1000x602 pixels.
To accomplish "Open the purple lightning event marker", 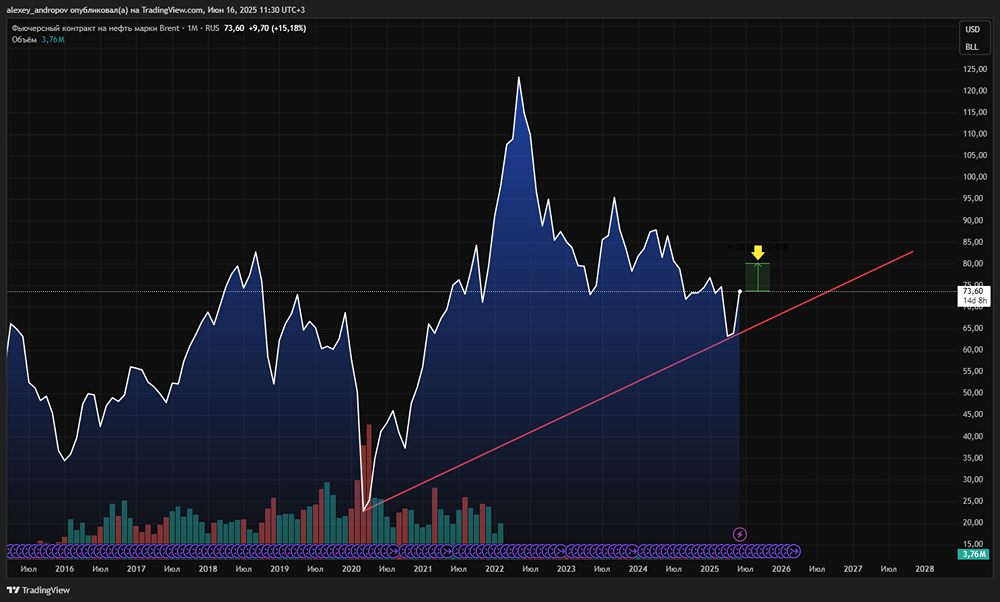I will click(x=739, y=534).
